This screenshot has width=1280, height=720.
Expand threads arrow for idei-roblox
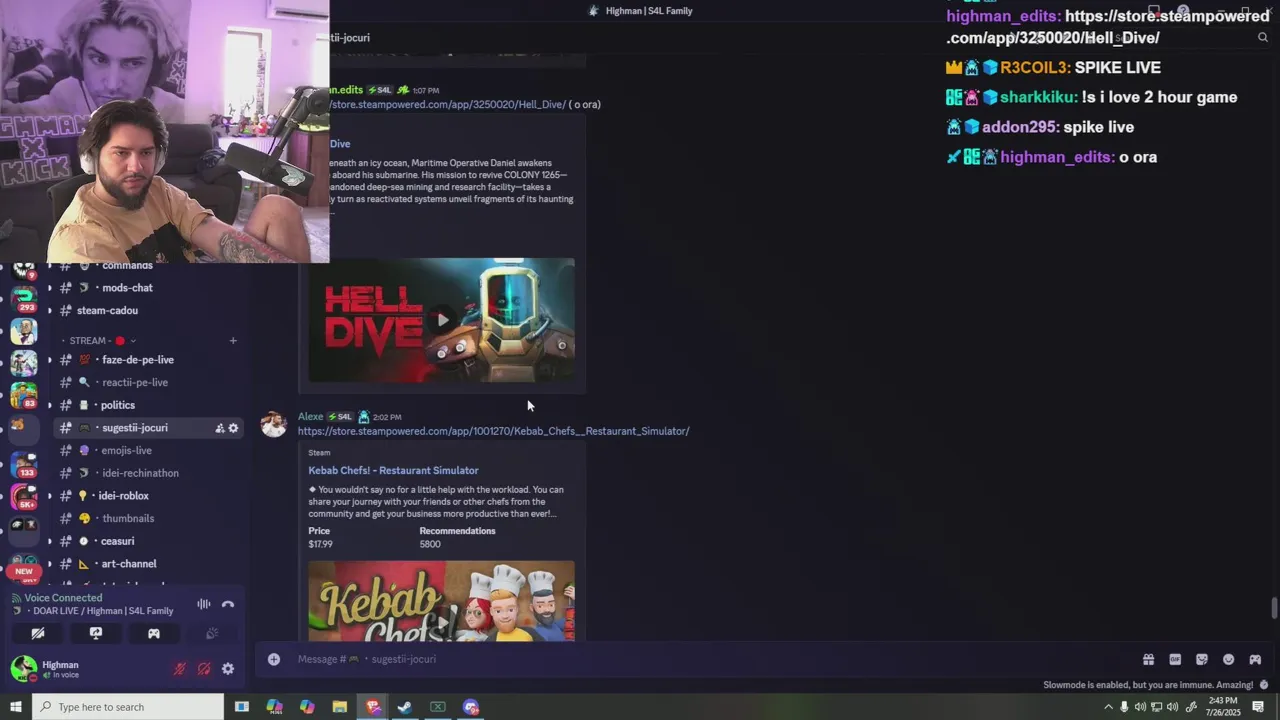(x=49, y=496)
